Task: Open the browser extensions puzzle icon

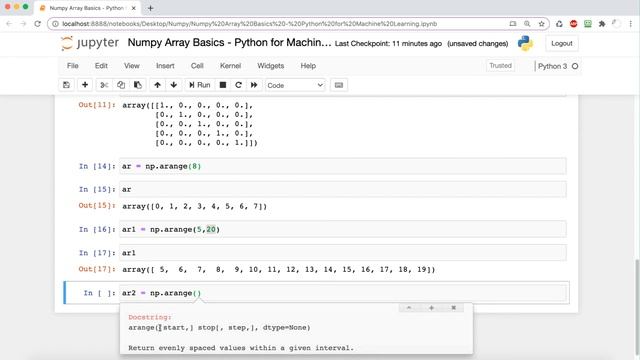Action: click(x=602, y=24)
